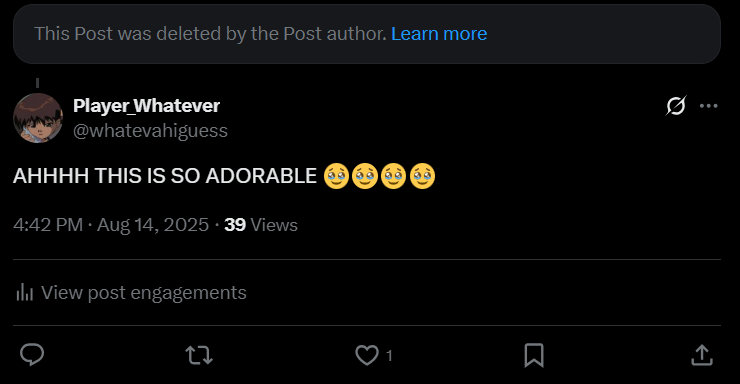This screenshot has width=740, height=384.
Task: View post engagements
Action: [x=131, y=292]
